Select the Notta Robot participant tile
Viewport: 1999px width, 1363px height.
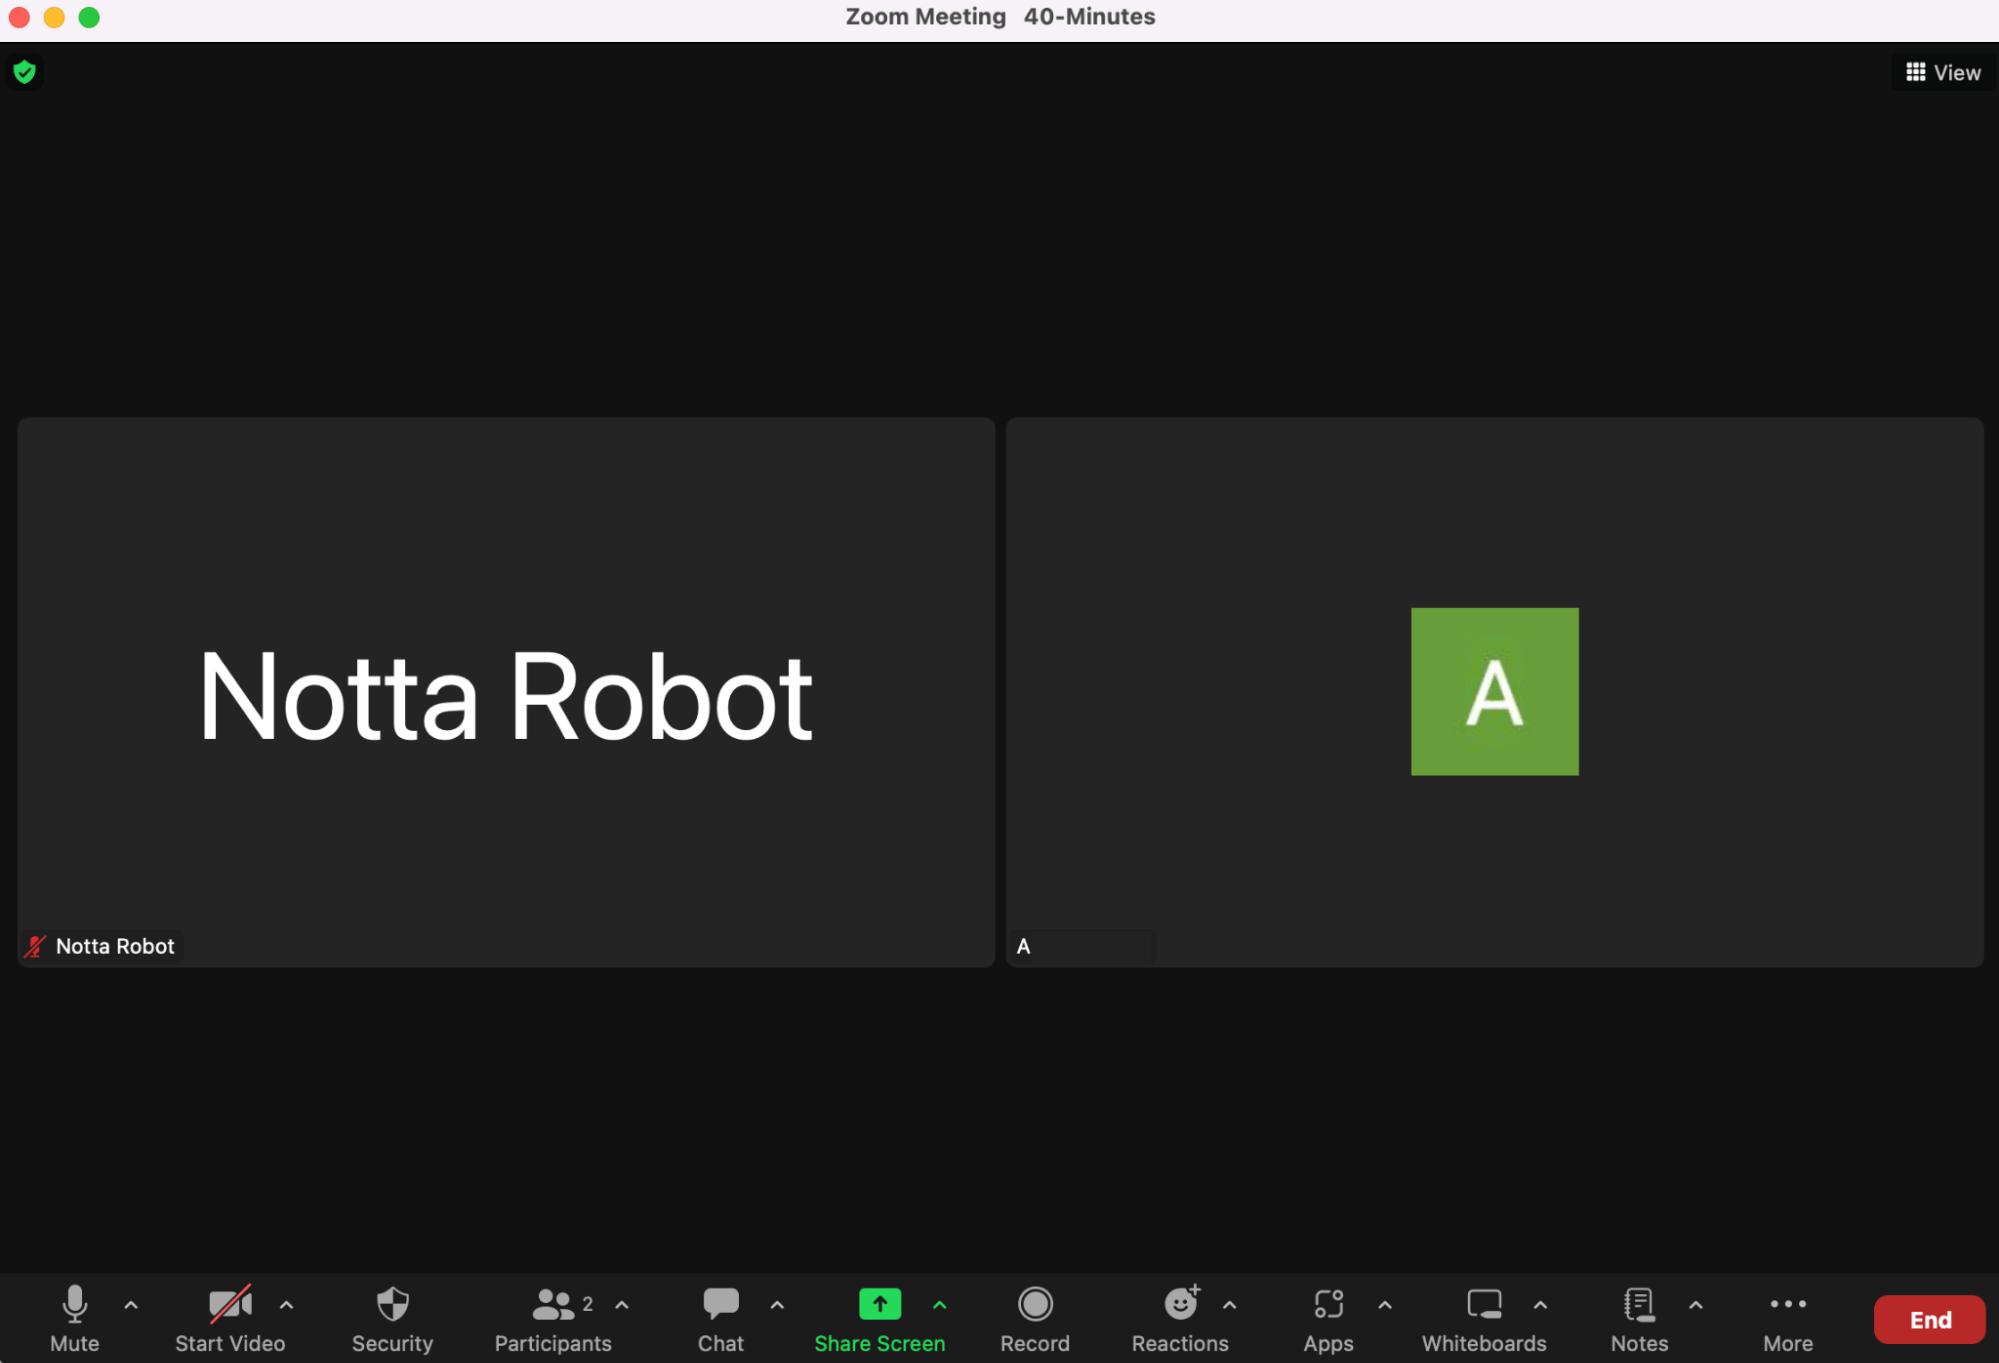[x=506, y=692]
